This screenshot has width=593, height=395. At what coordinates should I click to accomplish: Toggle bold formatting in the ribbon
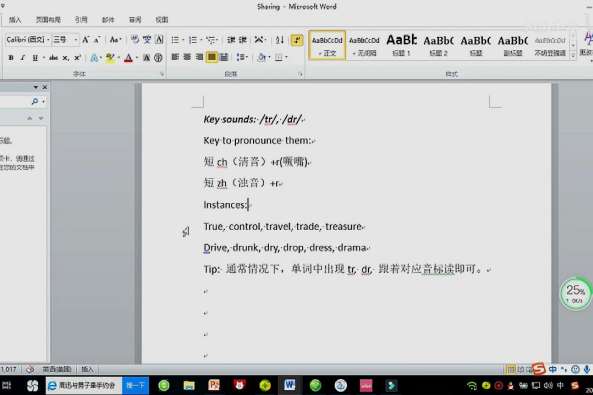pyautogui.click(x=11, y=58)
